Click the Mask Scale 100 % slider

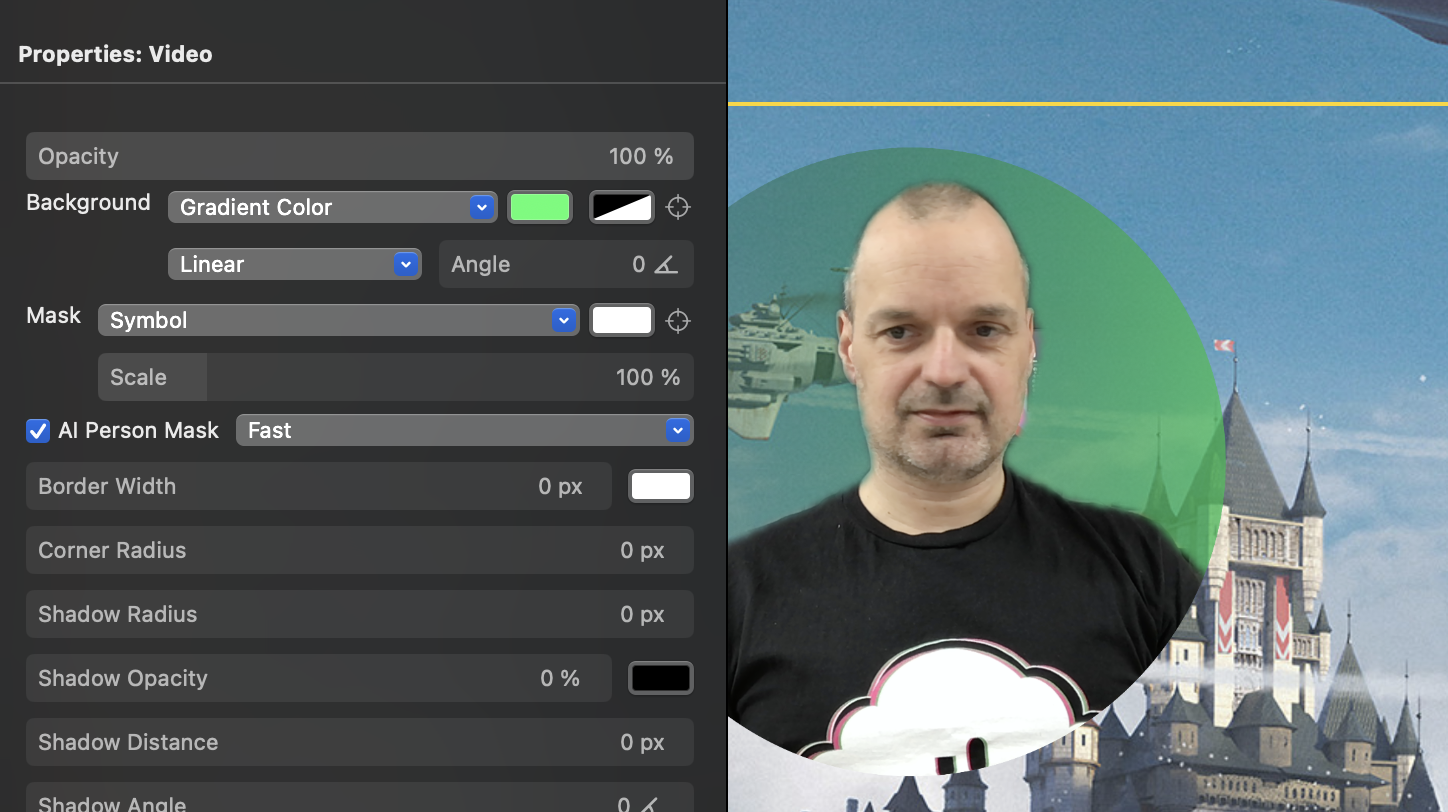tap(396, 377)
